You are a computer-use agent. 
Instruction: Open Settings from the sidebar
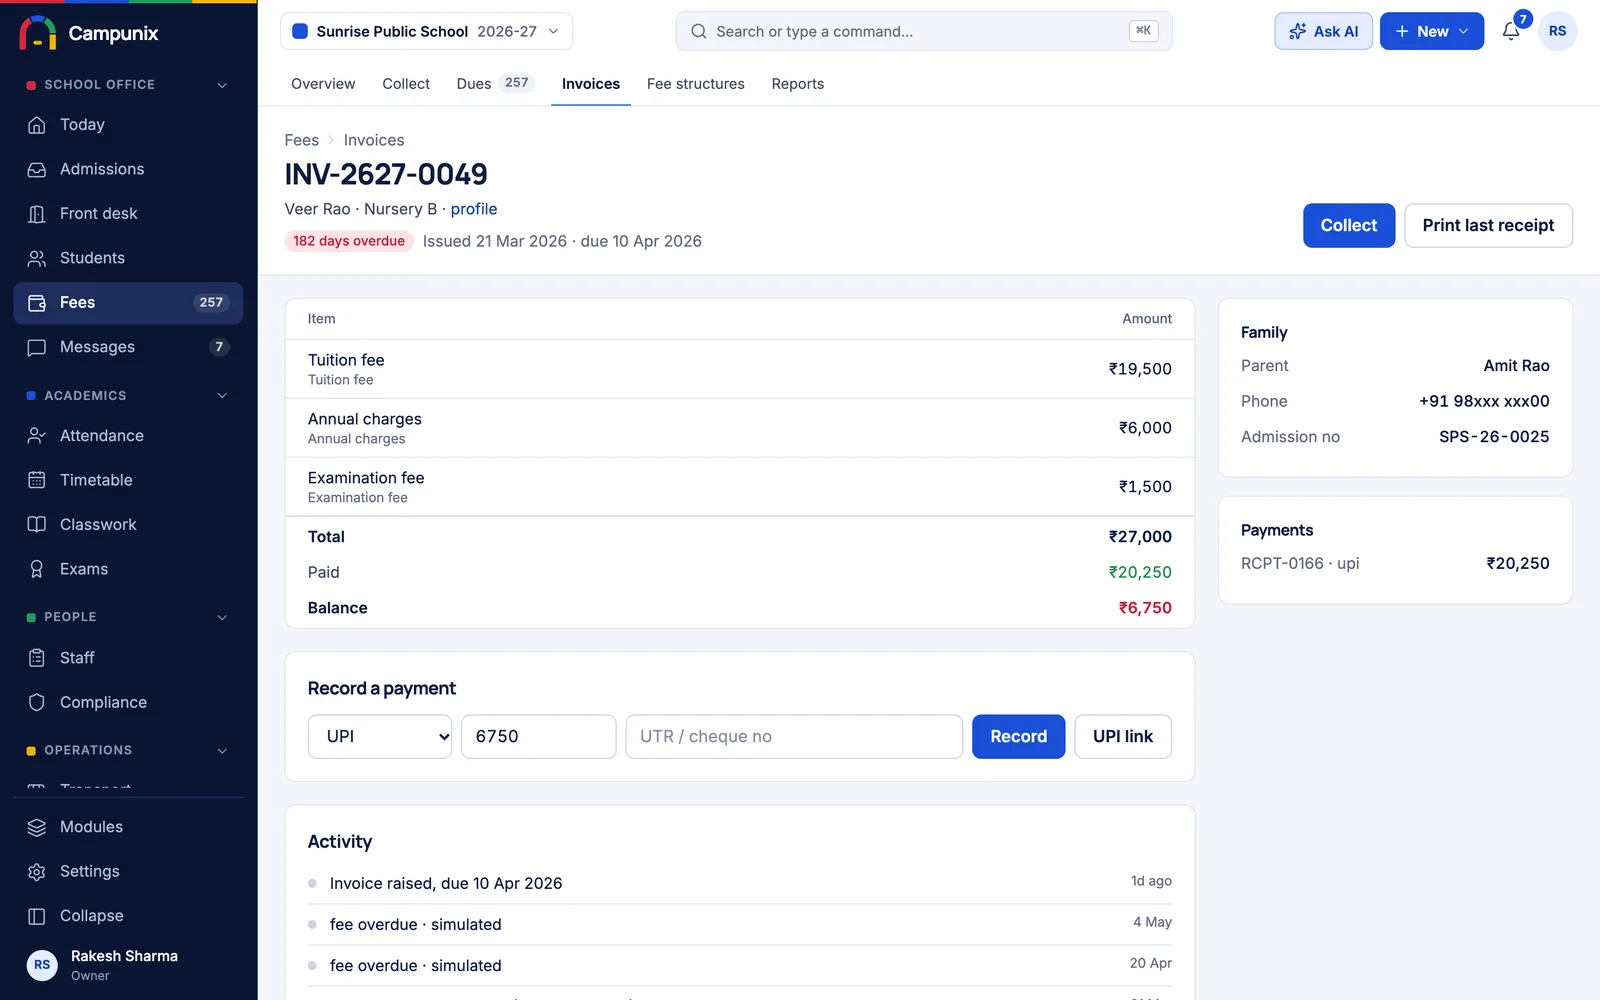[128, 872]
